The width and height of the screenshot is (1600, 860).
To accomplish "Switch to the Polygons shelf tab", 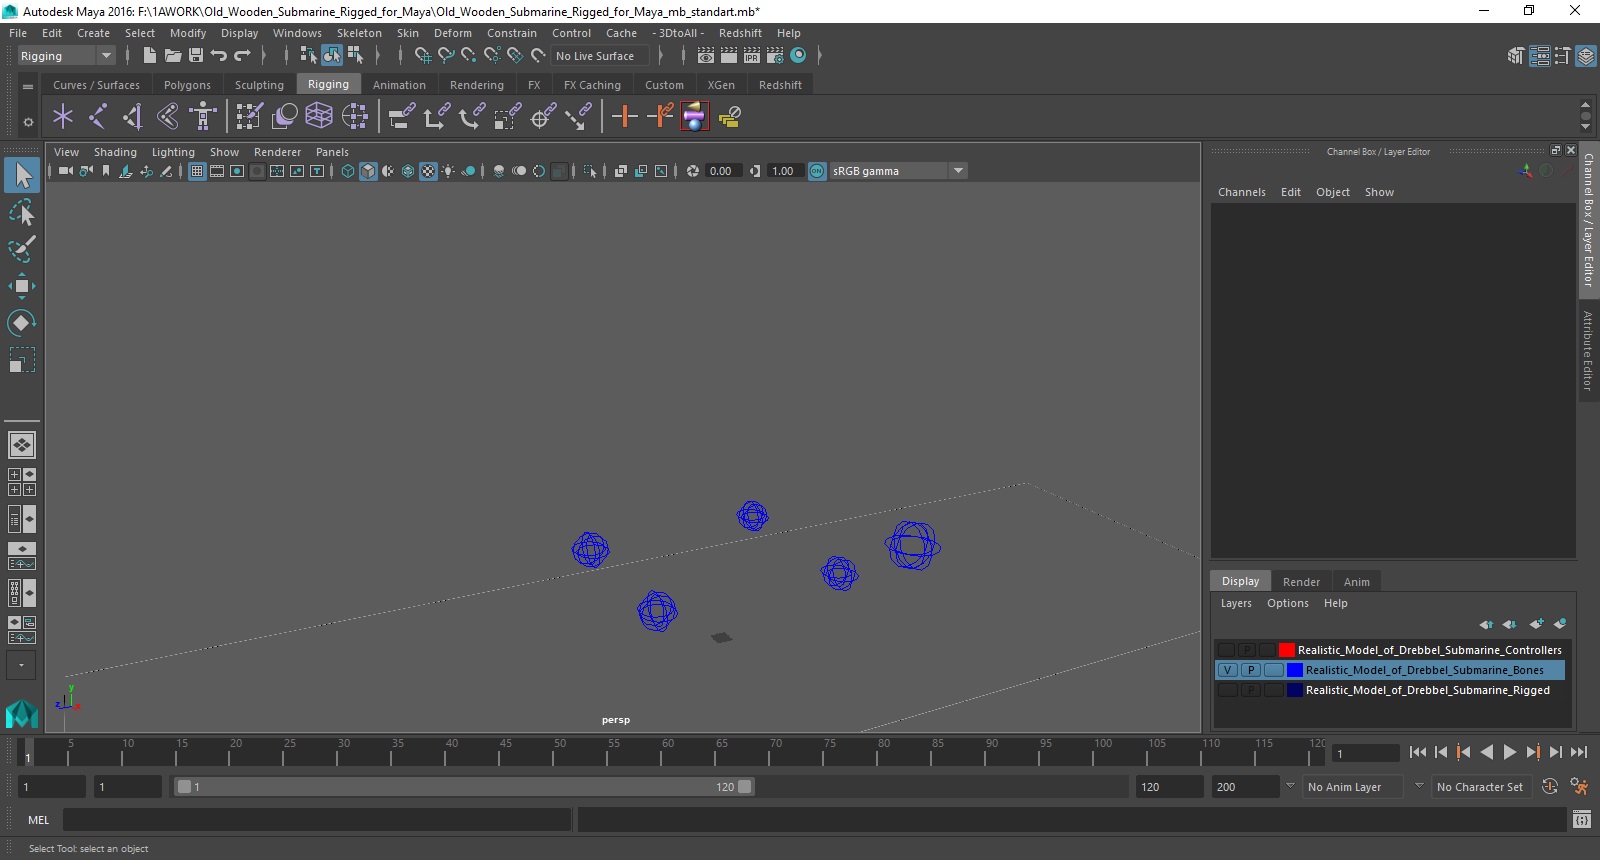I will pyautogui.click(x=187, y=85).
